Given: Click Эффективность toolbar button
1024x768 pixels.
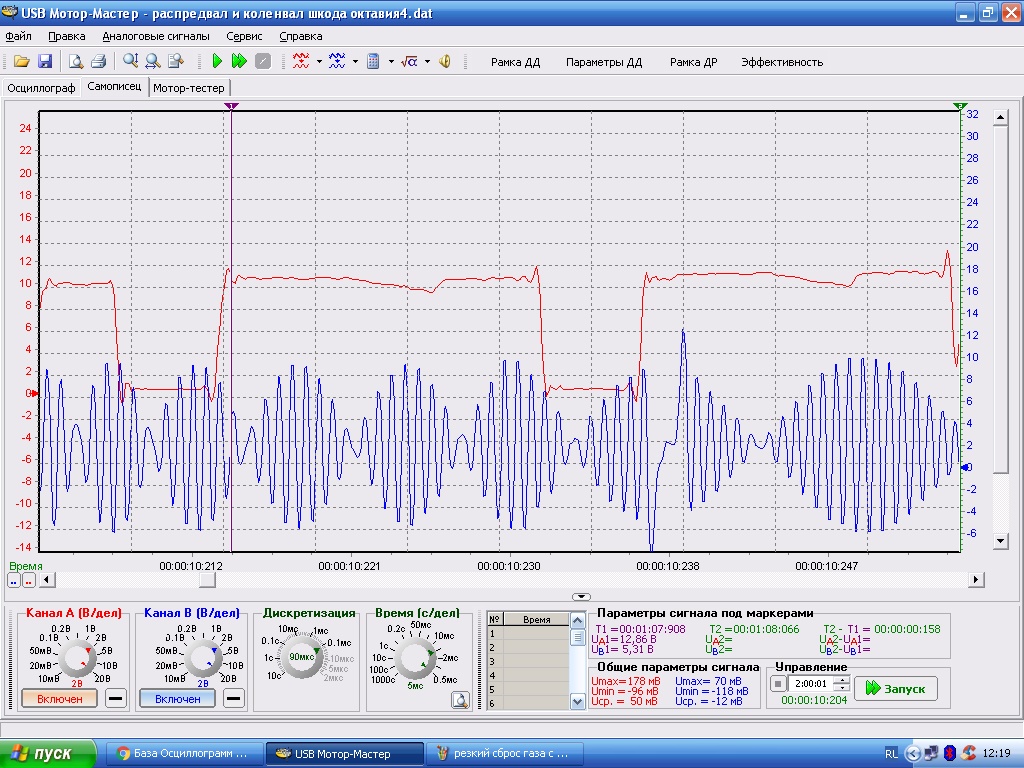Looking at the screenshot, I should point(782,62).
